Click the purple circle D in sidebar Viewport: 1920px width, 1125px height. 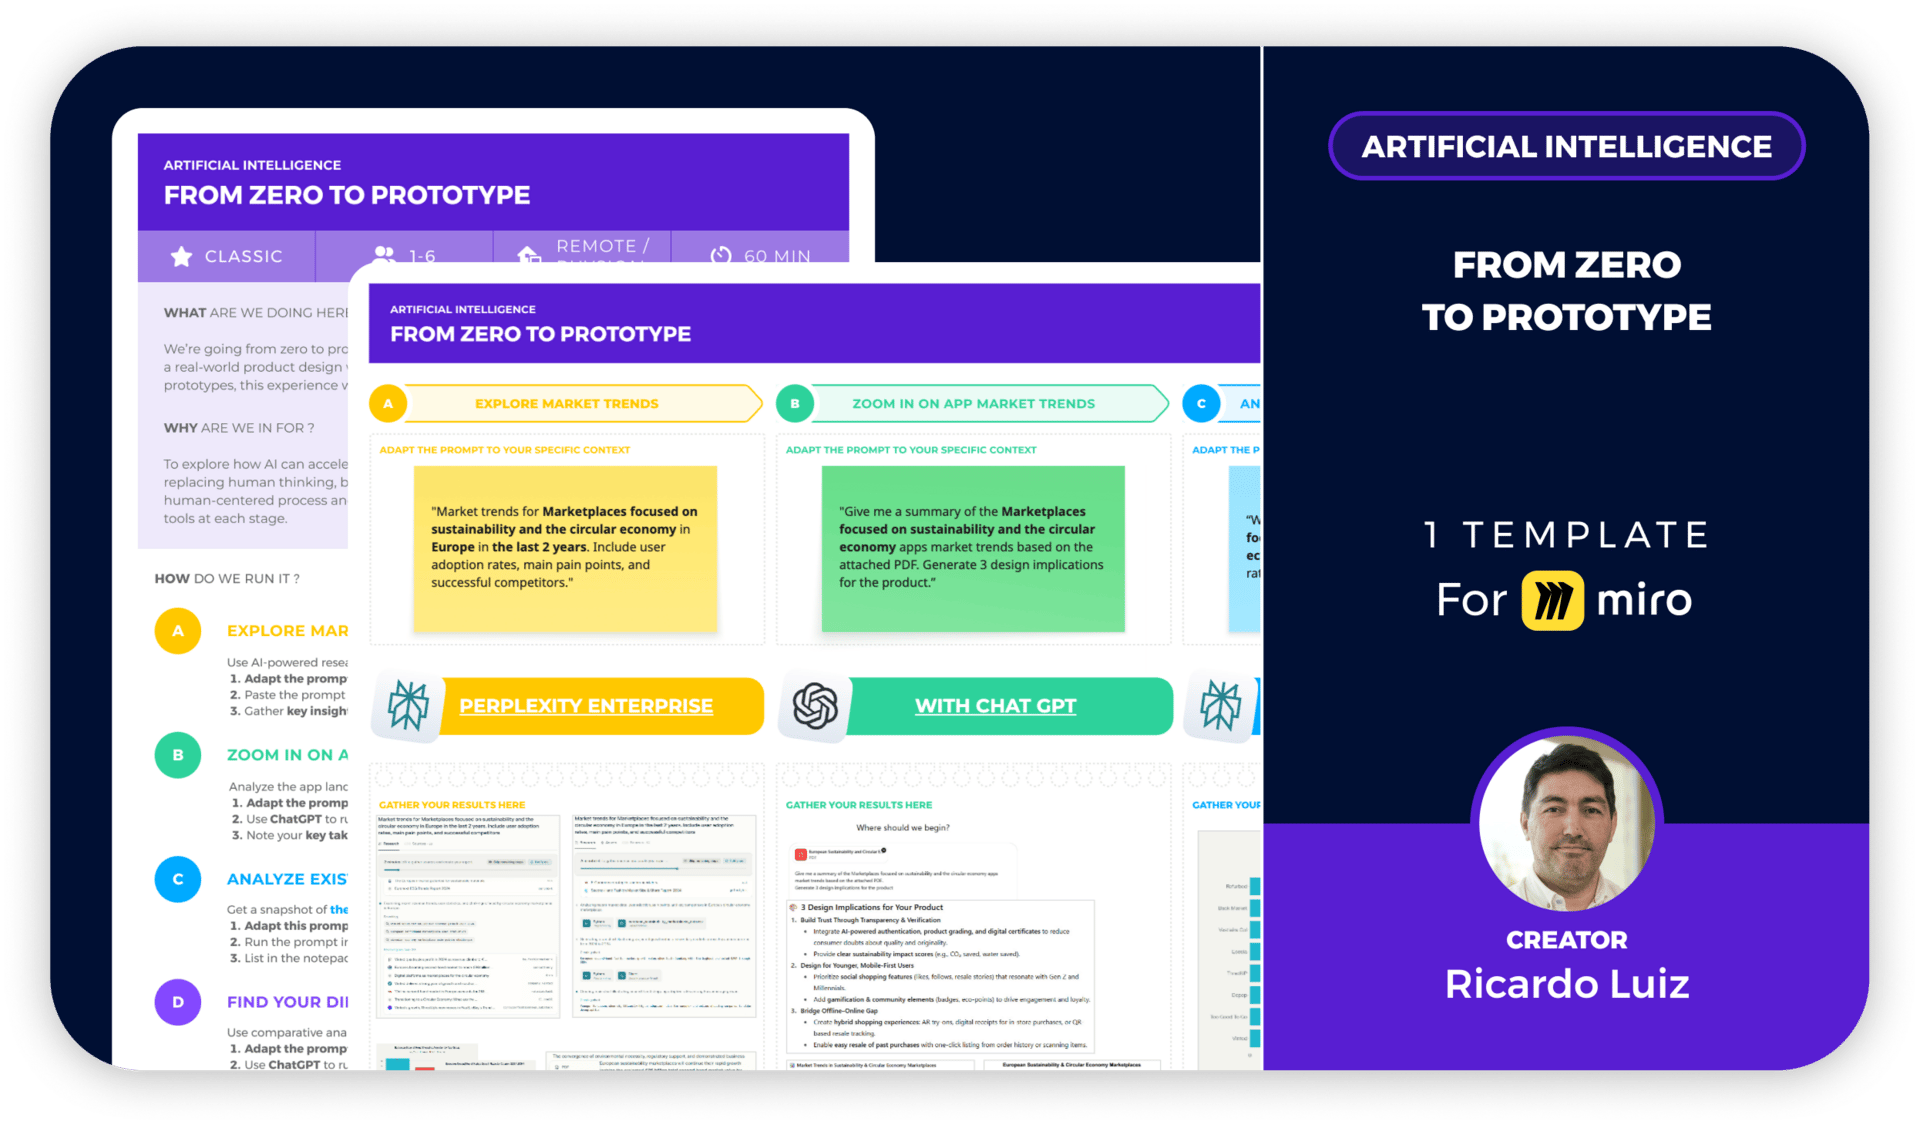pos(178,1002)
